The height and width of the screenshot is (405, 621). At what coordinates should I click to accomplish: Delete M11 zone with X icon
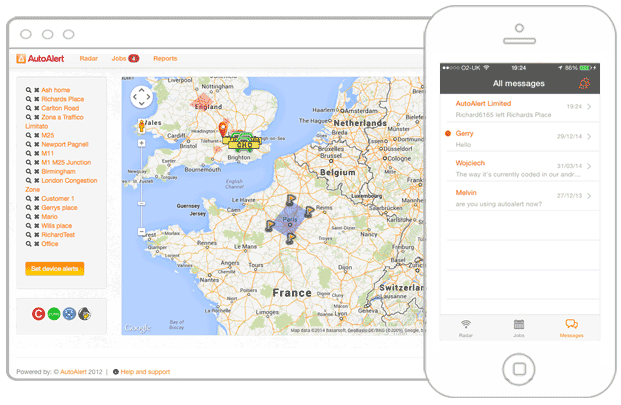[36, 153]
